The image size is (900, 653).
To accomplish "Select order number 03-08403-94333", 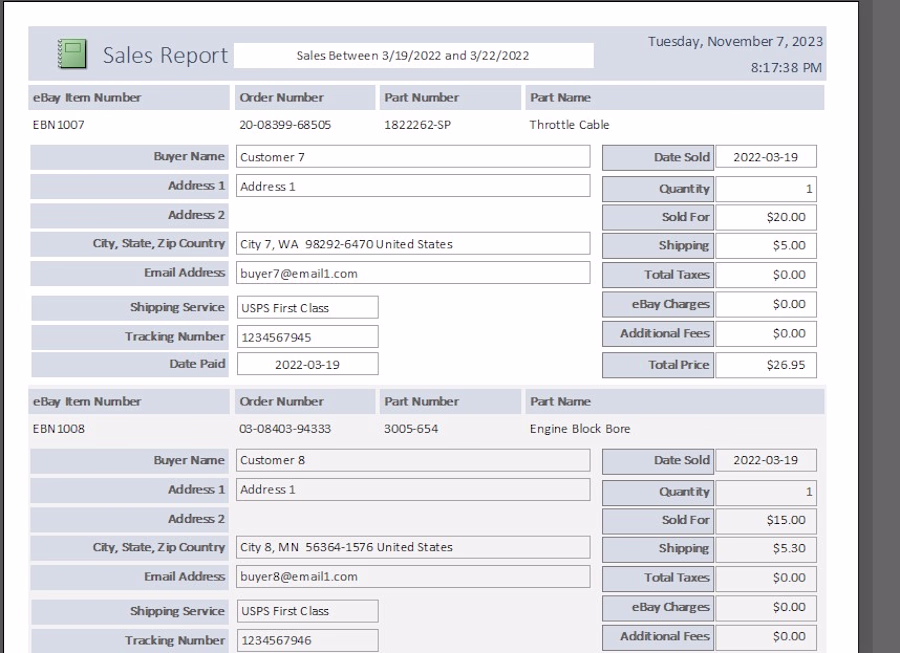I will [x=285, y=429].
